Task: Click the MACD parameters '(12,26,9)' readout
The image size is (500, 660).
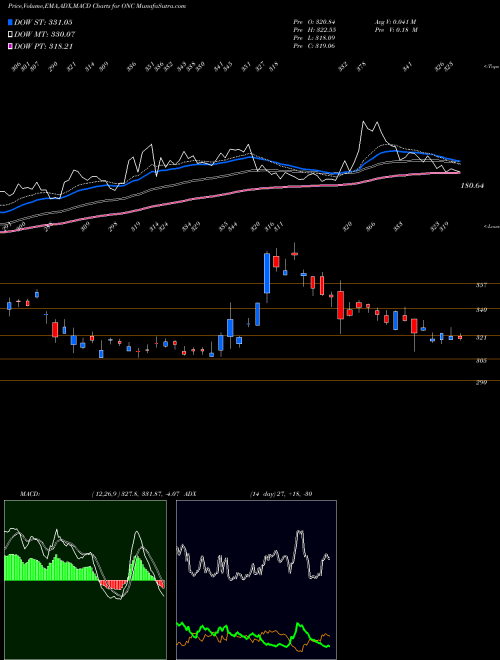Action: click(x=106, y=493)
